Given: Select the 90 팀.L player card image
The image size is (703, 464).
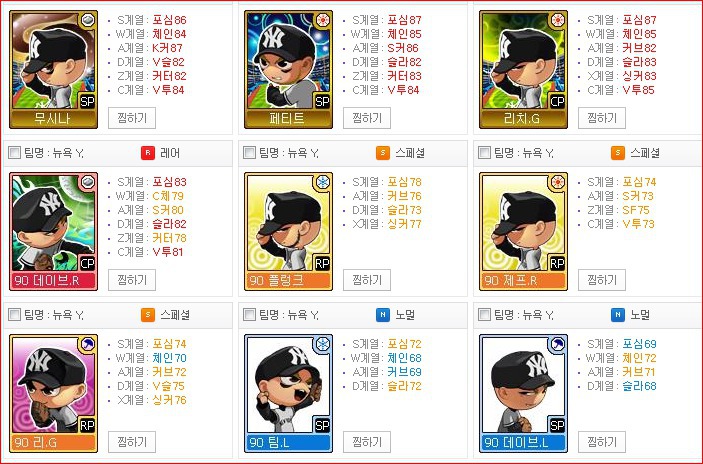Looking at the screenshot, I should point(288,393).
